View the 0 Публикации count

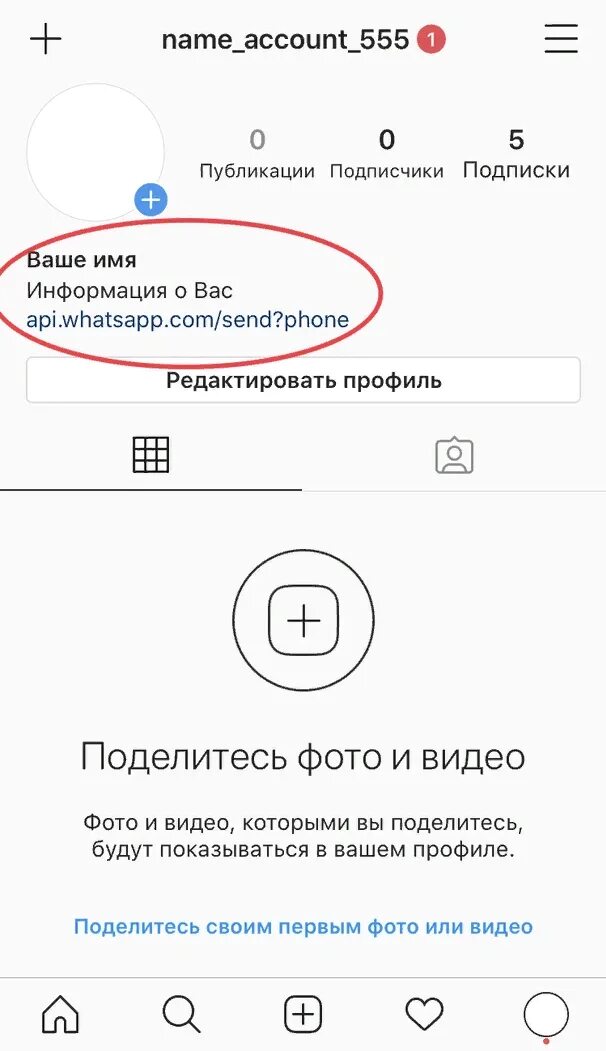pyautogui.click(x=257, y=155)
